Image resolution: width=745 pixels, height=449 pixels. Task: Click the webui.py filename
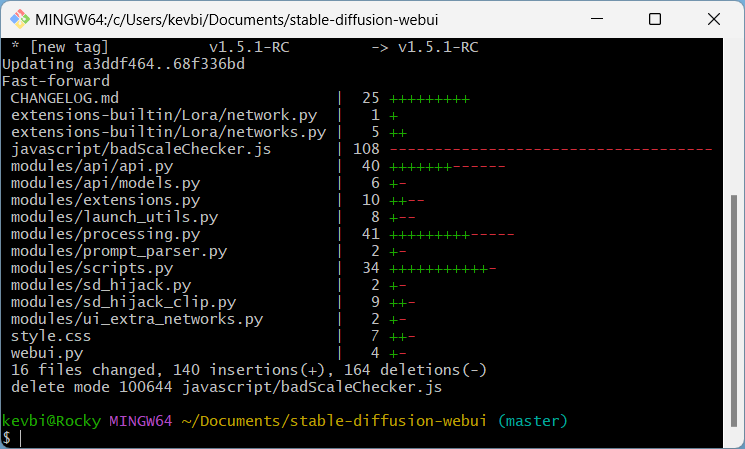[x=47, y=353]
